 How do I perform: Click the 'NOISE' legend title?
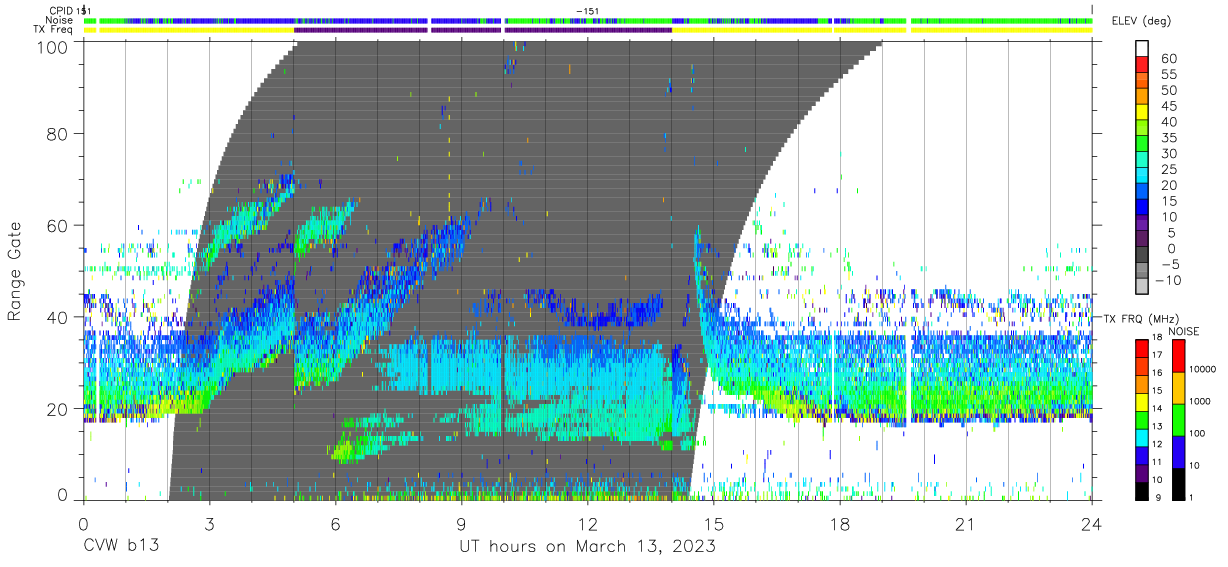pyautogui.click(x=1184, y=331)
